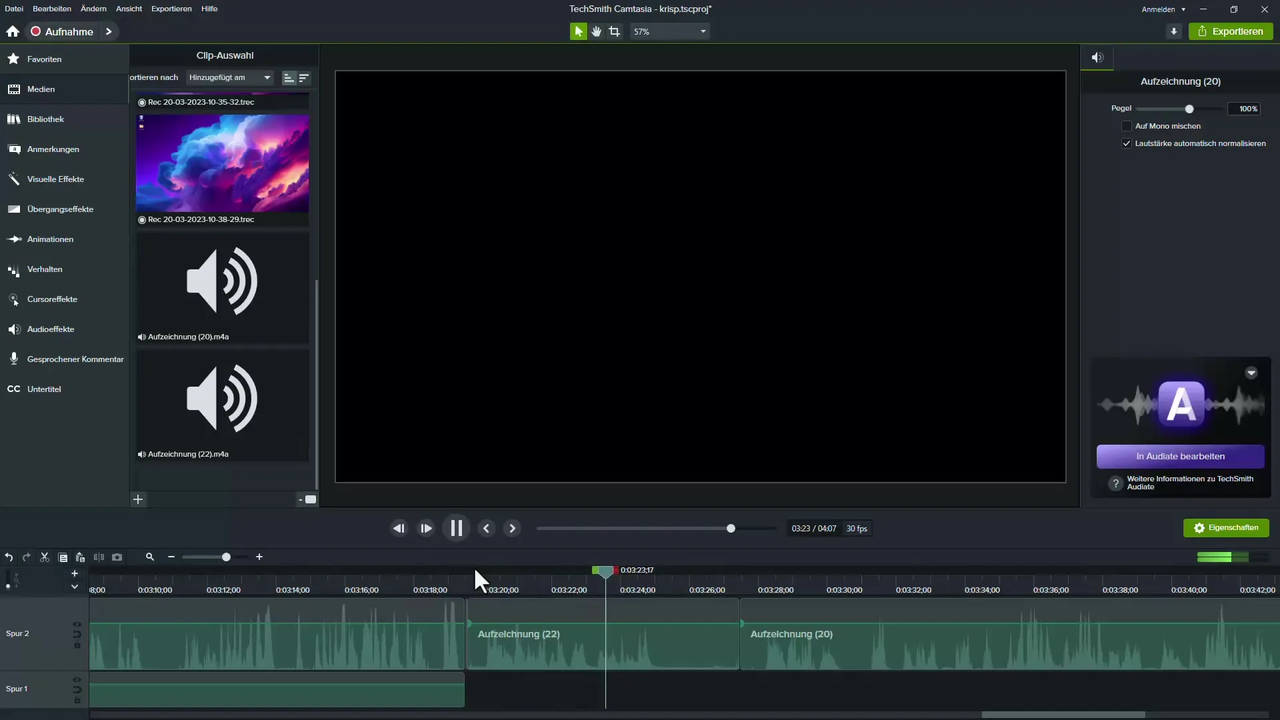Click the Paste icon in the timeline toolbar

[80, 557]
